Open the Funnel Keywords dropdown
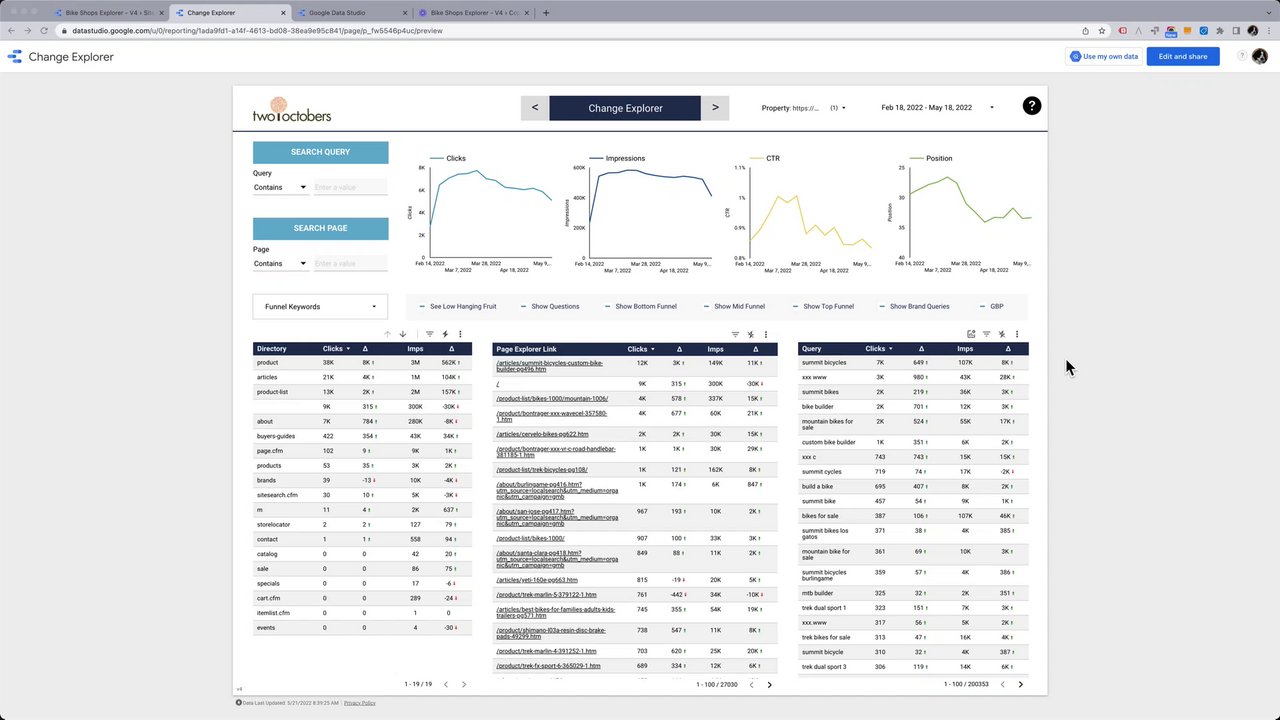The width and height of the screenshot is (1280, 720). click(x=320, y=307)
